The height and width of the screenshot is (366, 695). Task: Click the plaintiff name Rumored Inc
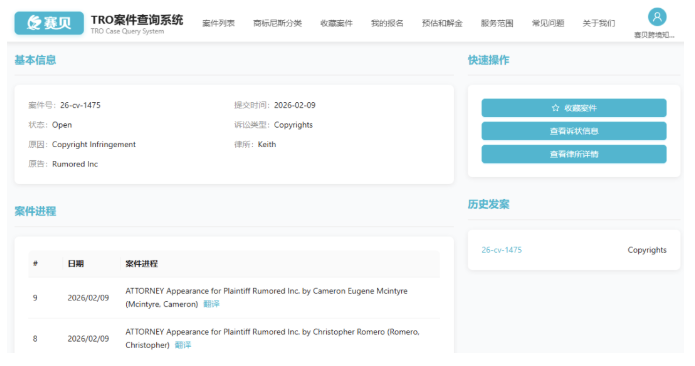point(75,164)
